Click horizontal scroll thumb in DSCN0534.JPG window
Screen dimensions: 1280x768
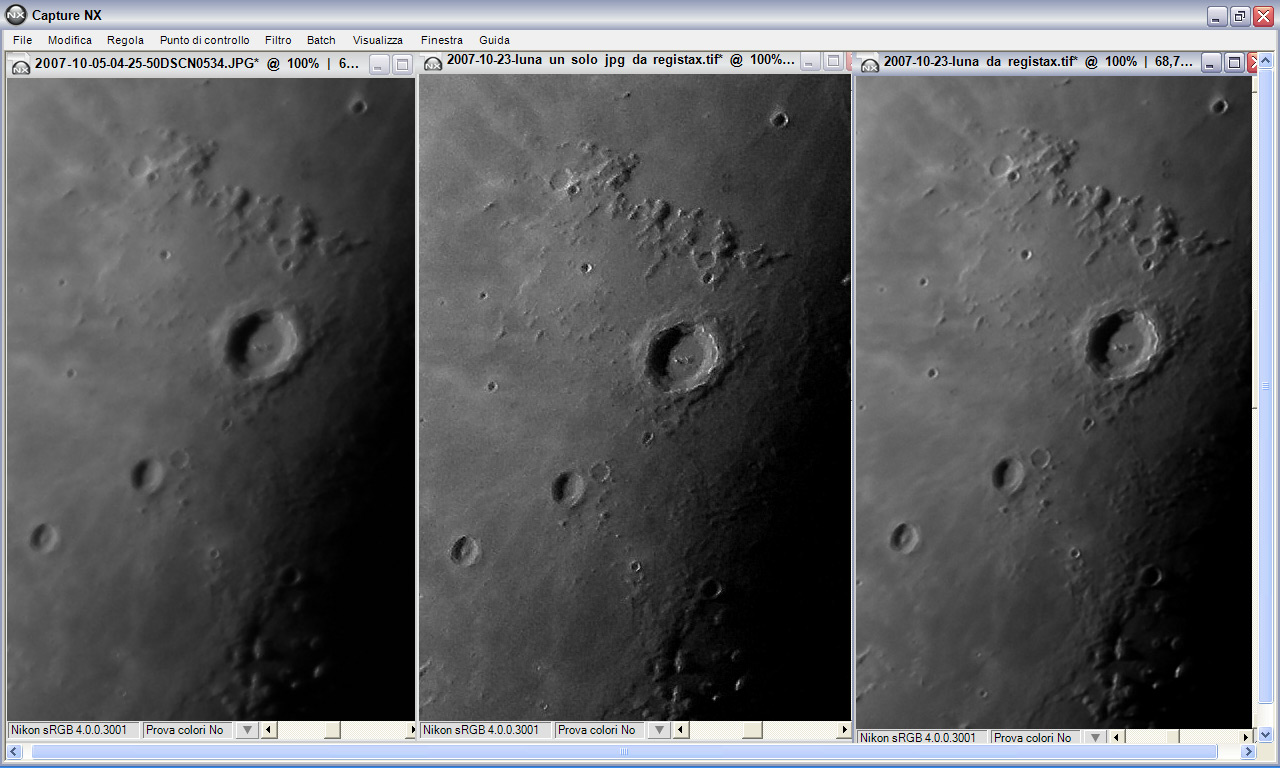tap(332, 730)
